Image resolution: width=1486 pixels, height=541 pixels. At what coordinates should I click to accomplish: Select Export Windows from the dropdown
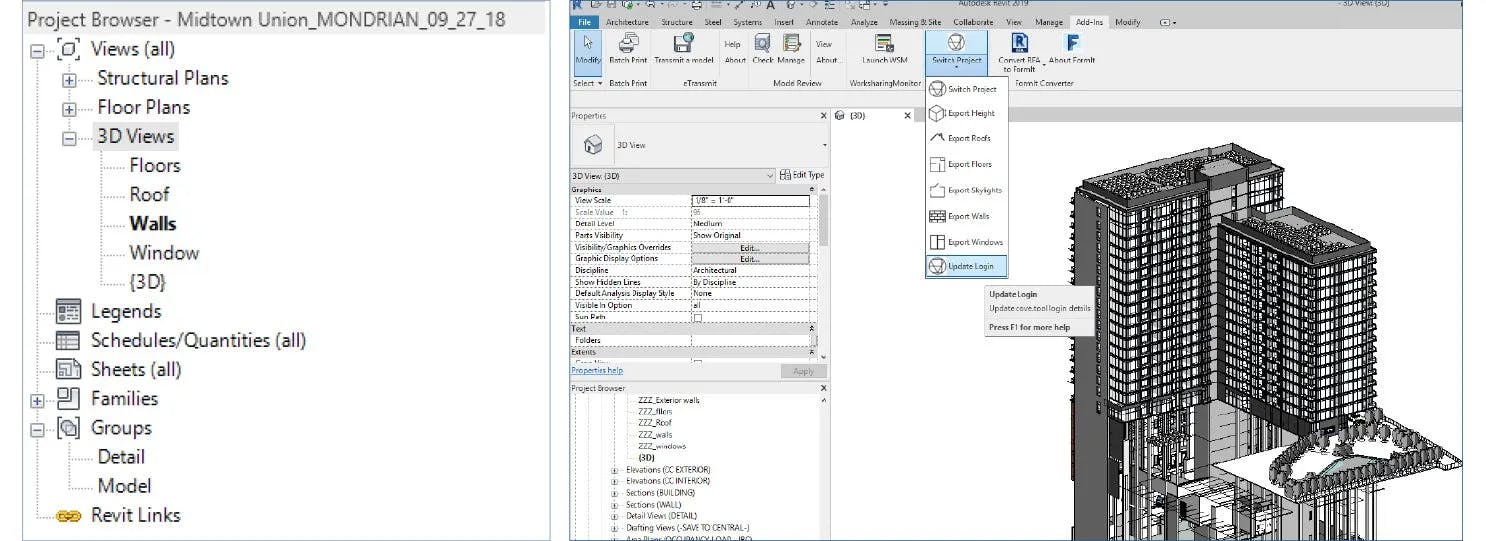(x=965, y=242)
